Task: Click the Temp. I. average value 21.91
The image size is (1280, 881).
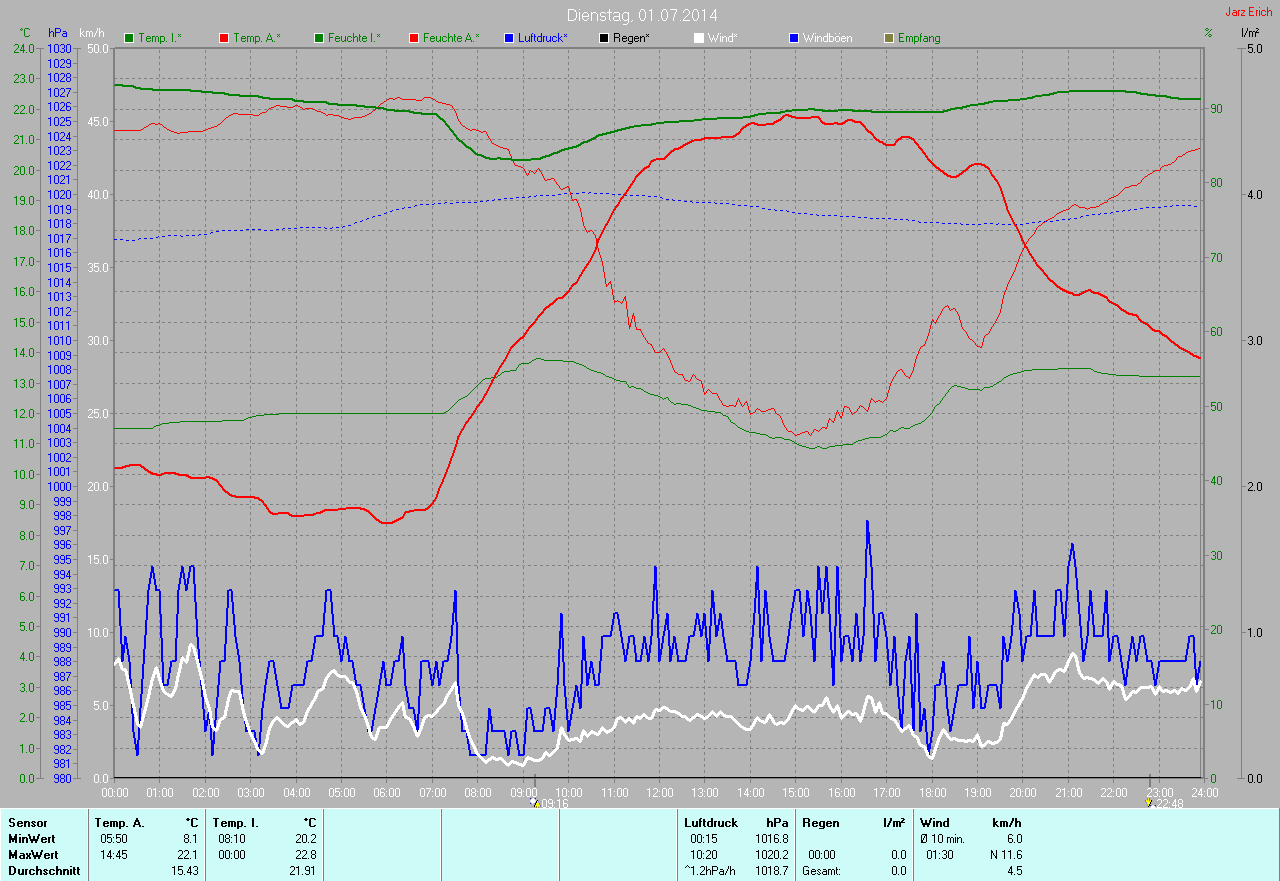Action: click(x=302, y=871)
